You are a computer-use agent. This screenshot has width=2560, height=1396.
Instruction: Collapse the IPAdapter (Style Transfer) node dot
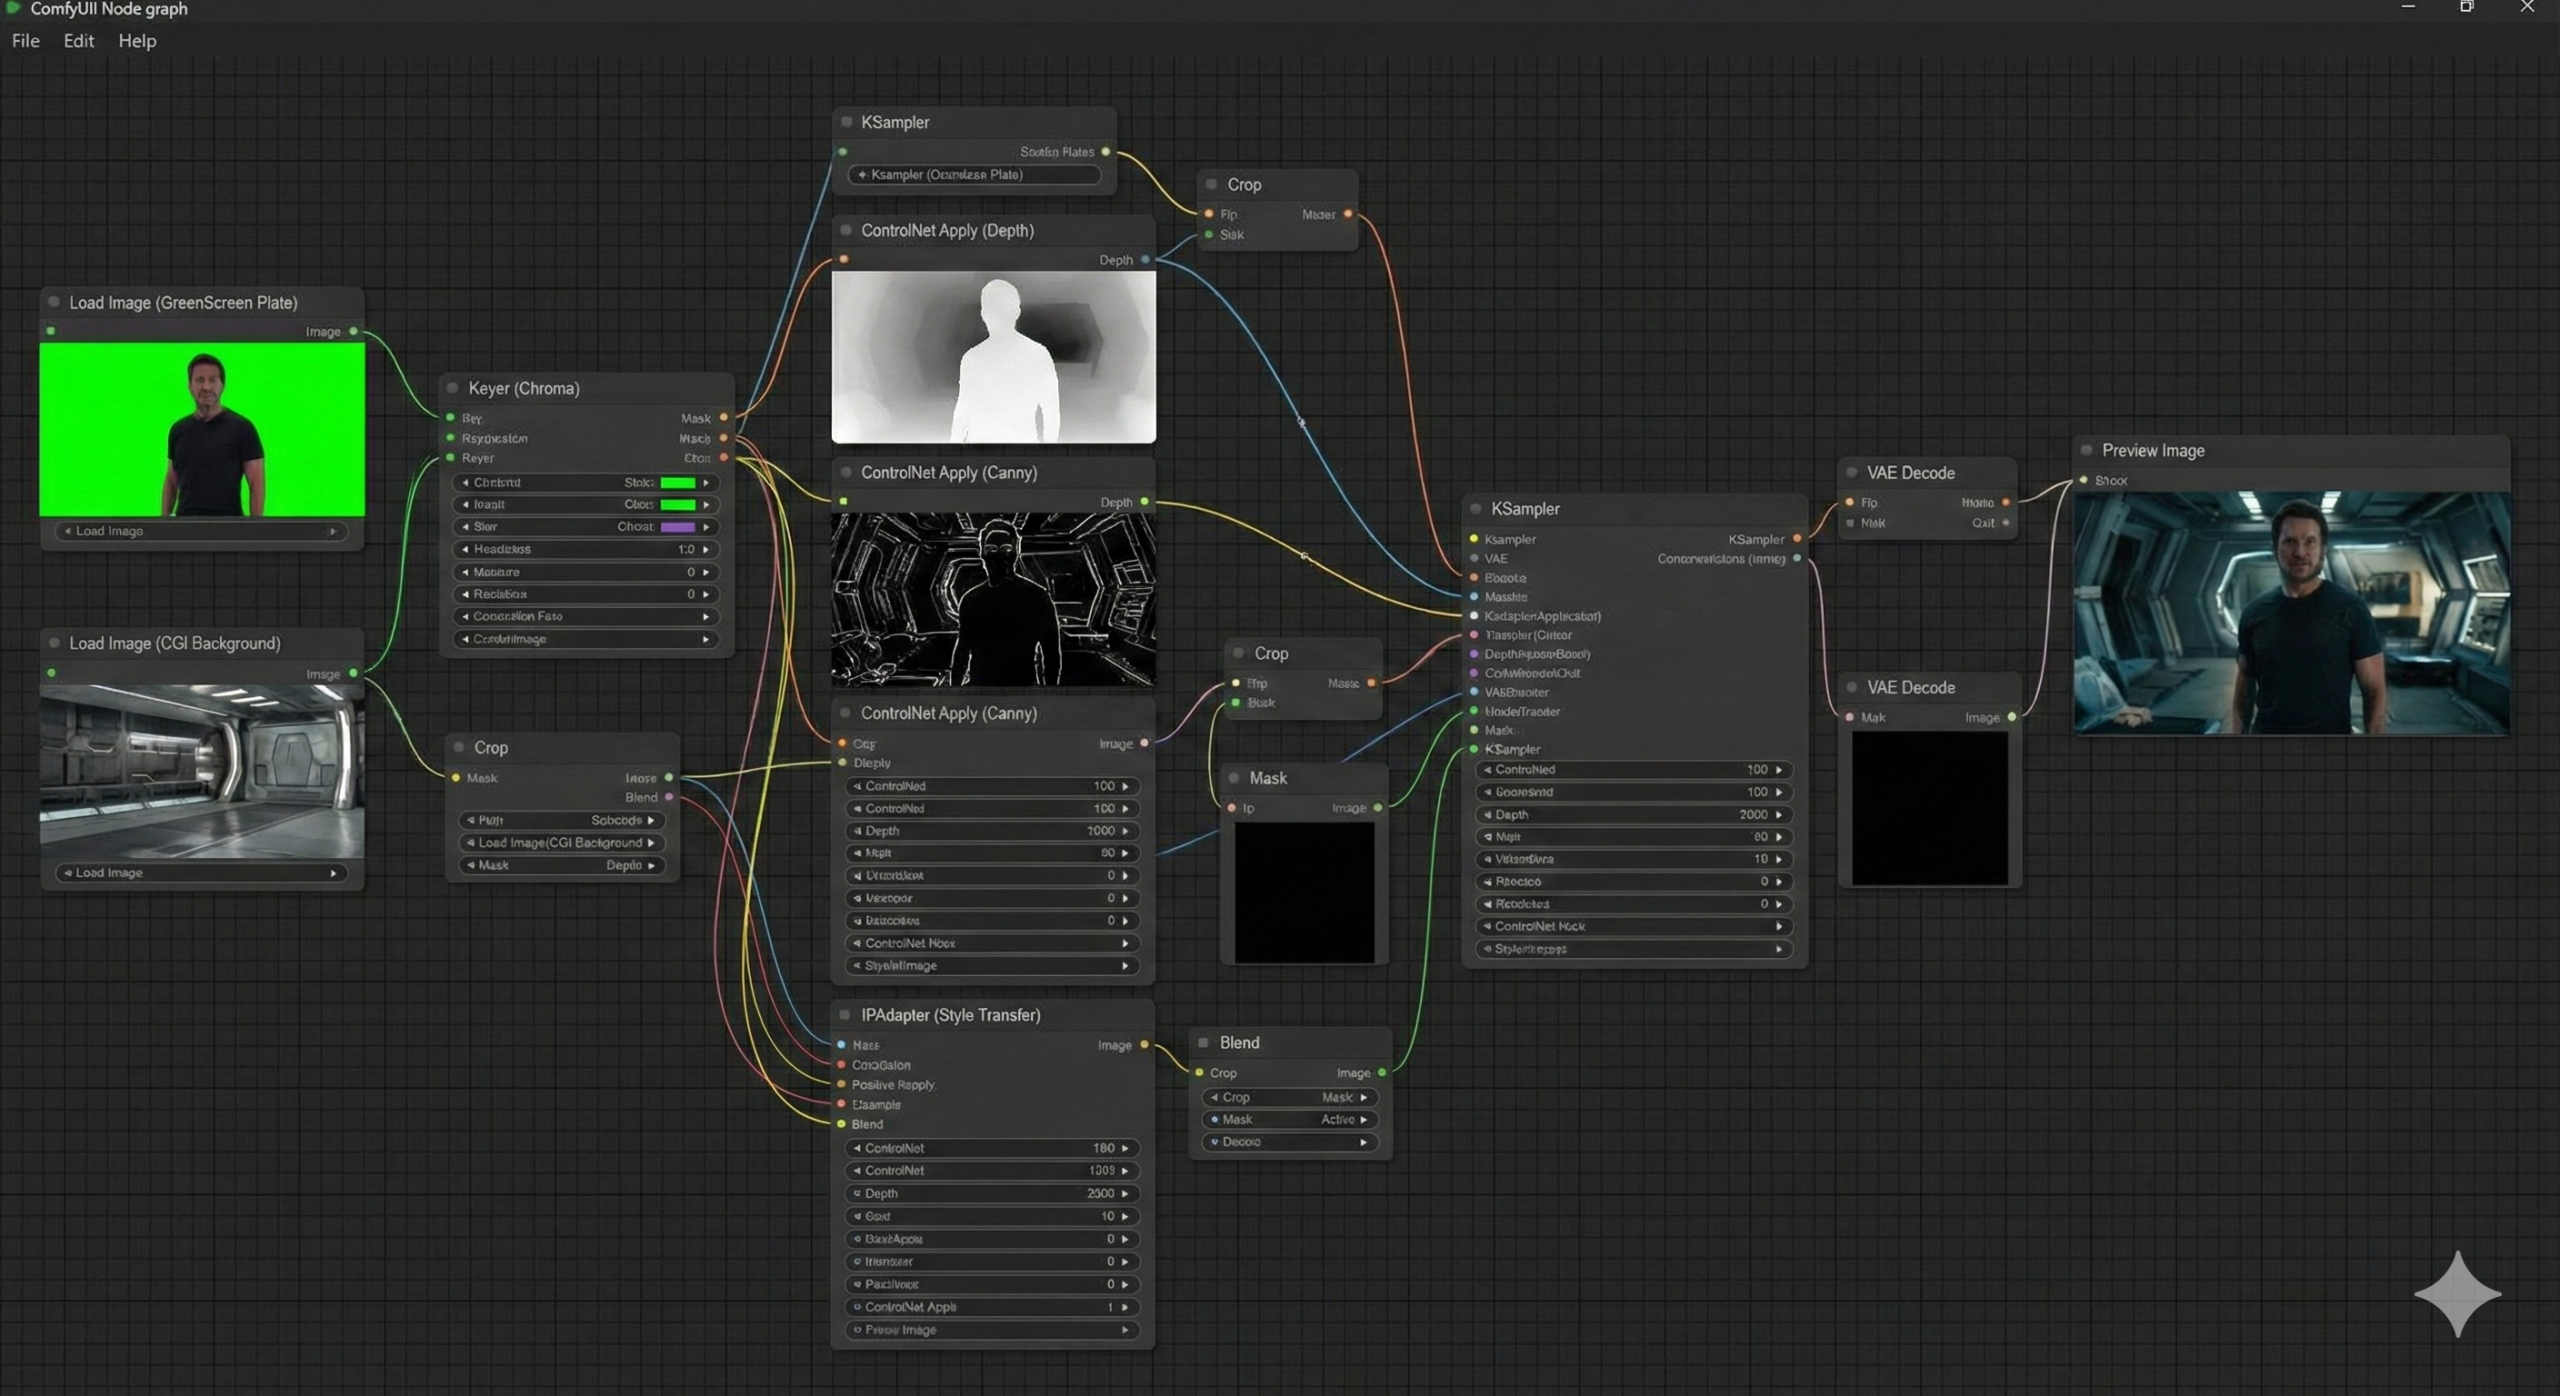(x=845, y=1015)
